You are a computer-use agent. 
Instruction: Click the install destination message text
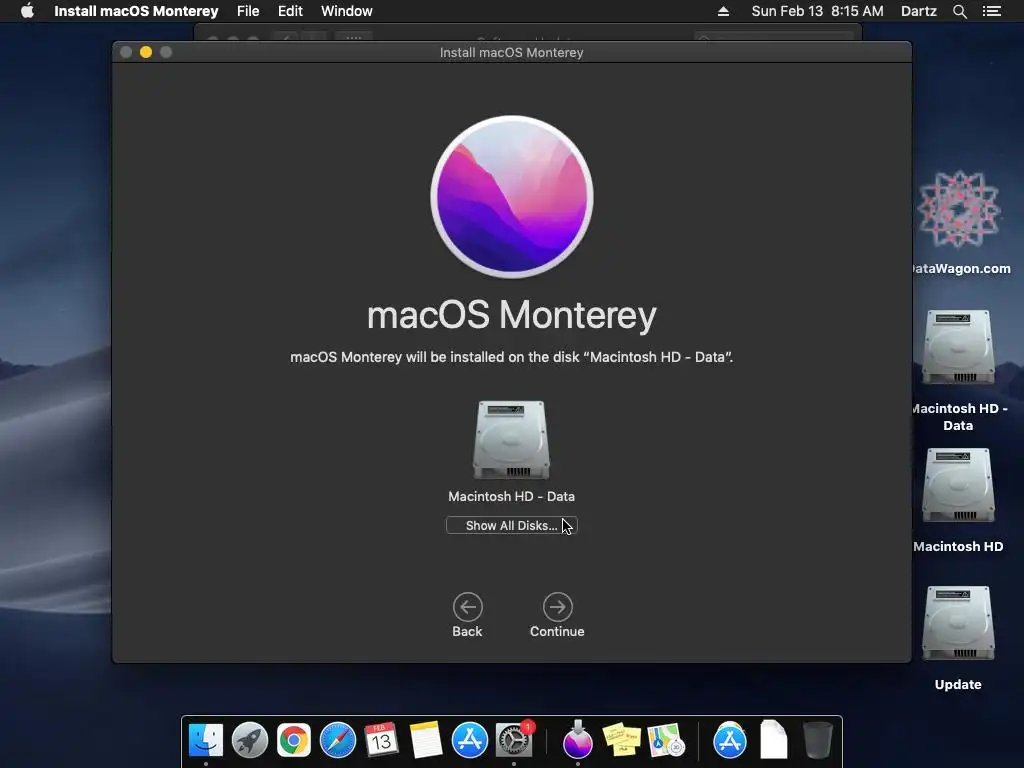click(511, 357)
